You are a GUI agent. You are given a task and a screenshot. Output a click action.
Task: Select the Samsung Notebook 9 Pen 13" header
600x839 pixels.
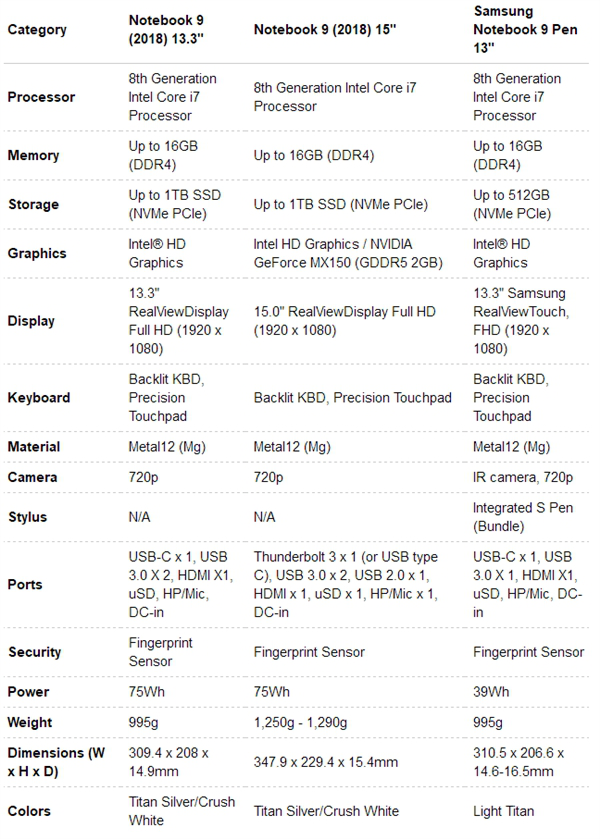525,29
